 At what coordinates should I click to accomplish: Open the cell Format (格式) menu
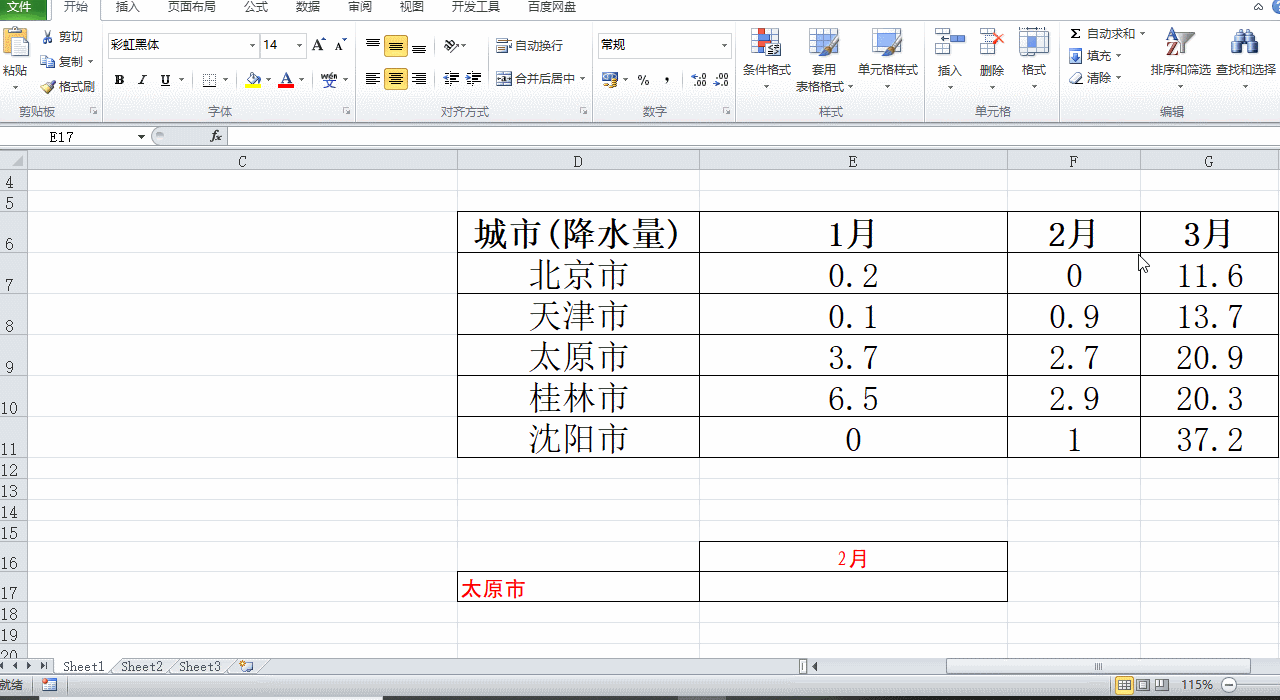1033,58
